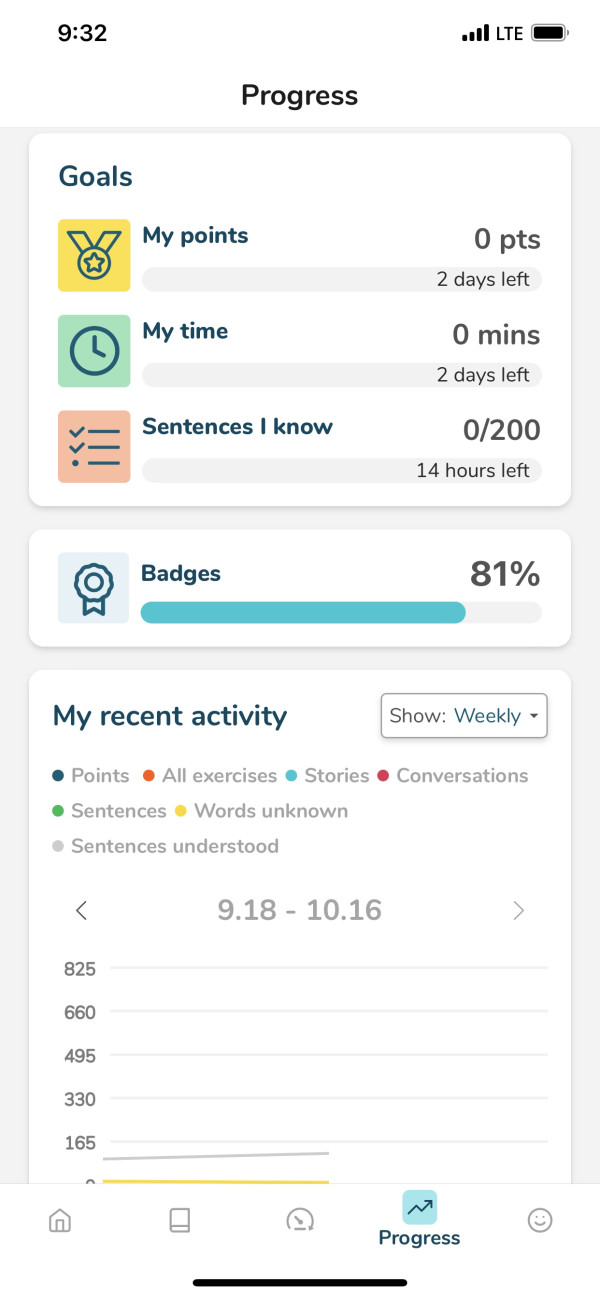Open the speedometer tab icon

[x=300, y=1220]
